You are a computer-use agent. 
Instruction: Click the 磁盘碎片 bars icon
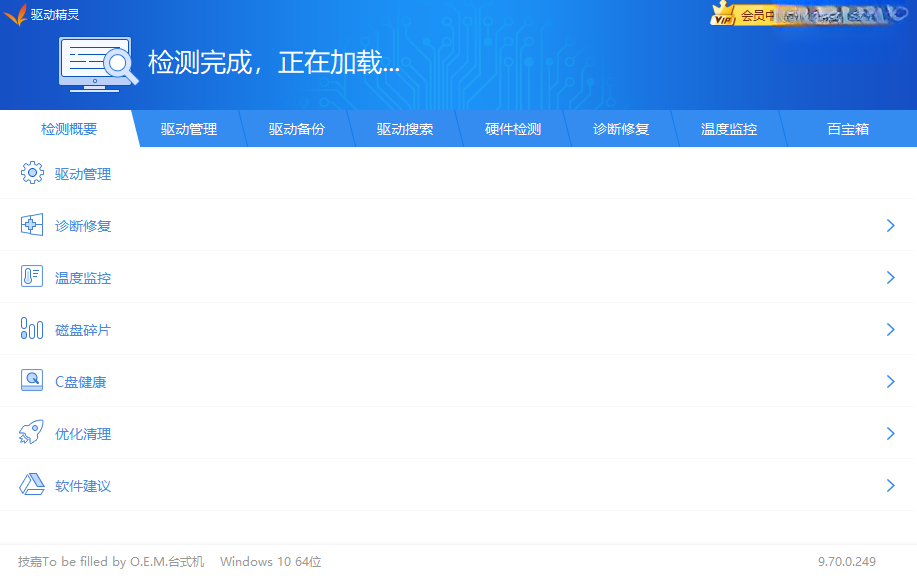click(x=32, y=329)
